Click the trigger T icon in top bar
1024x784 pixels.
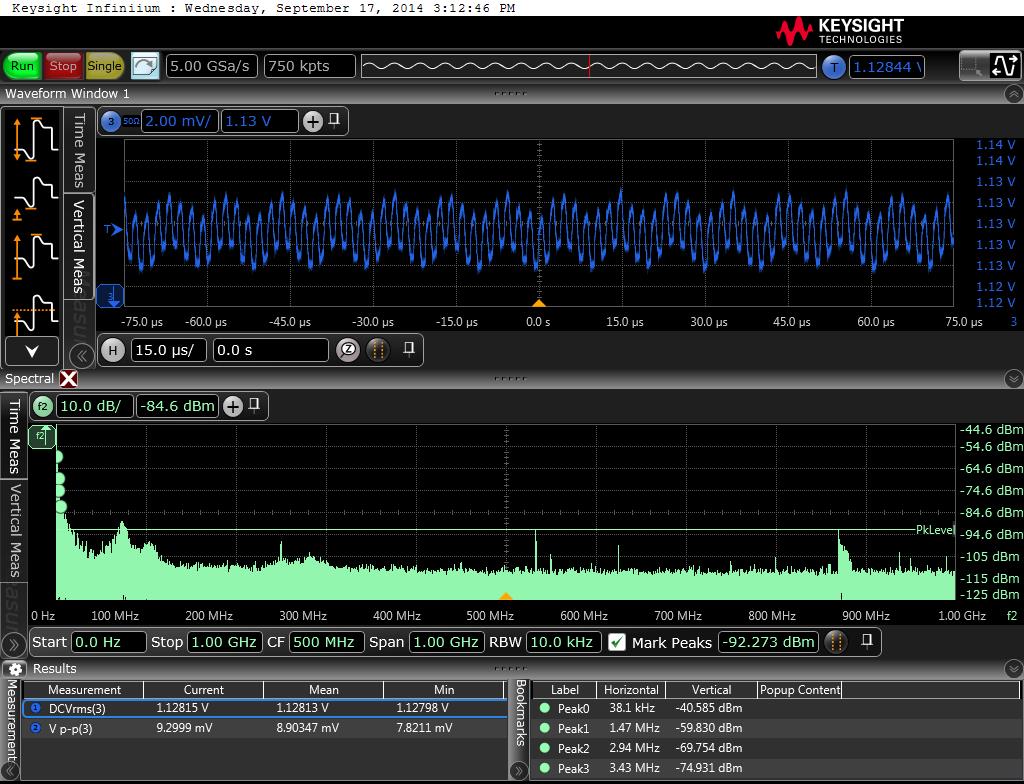834,67
